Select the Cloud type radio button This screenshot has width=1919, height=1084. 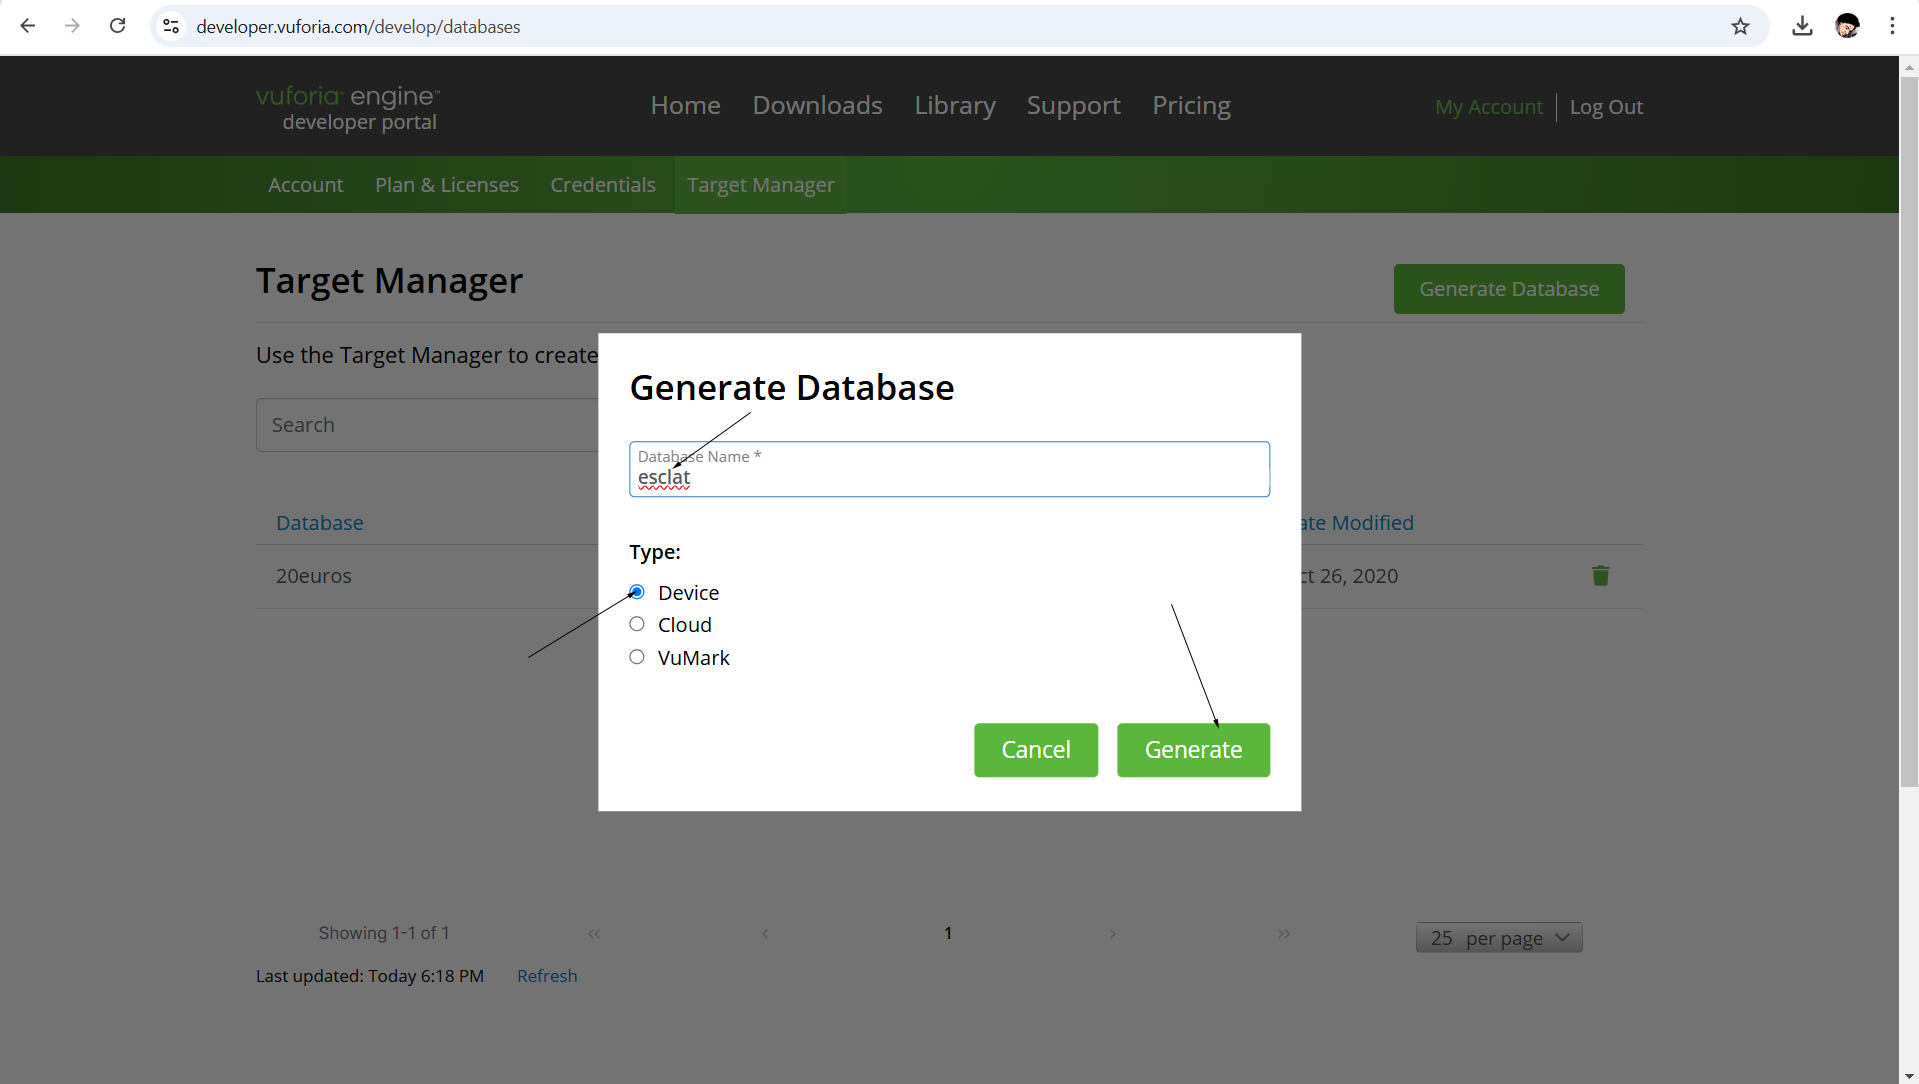point(637,625)
